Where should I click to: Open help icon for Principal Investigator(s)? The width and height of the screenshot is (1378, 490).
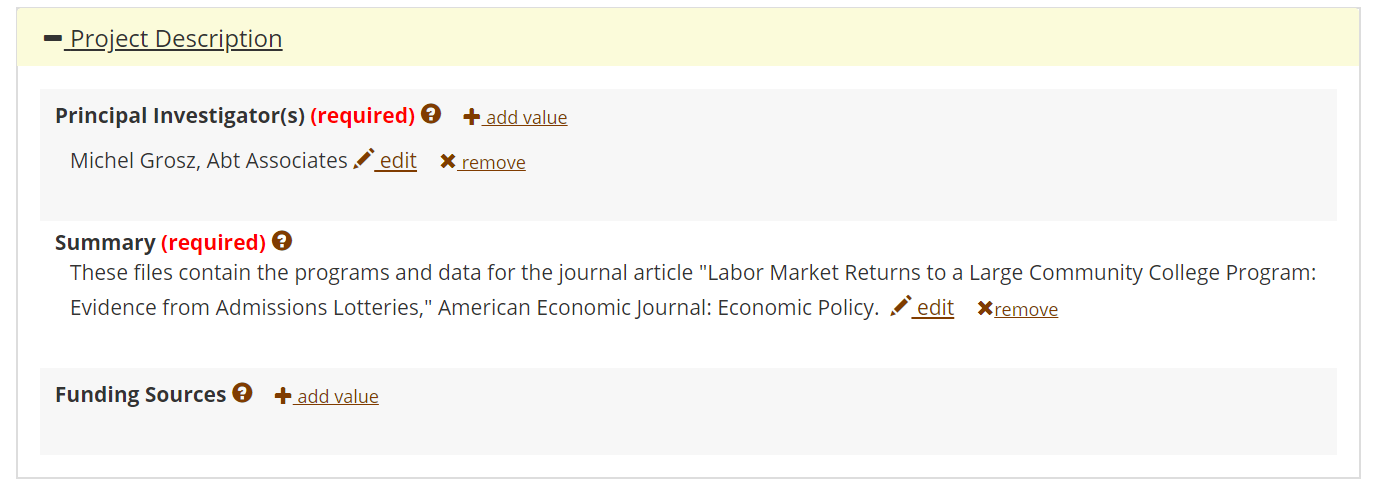(431, 114)
